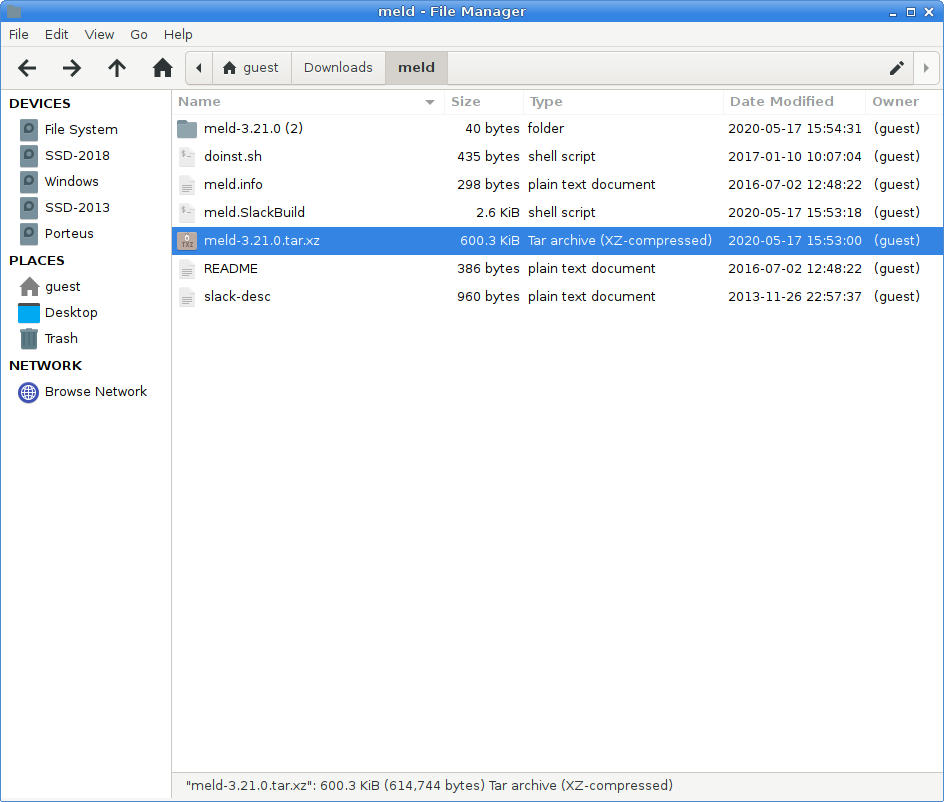Open Porteus label in sidebar
The height and width of the screenshot is (802, 944).
[x=69, y=233]
